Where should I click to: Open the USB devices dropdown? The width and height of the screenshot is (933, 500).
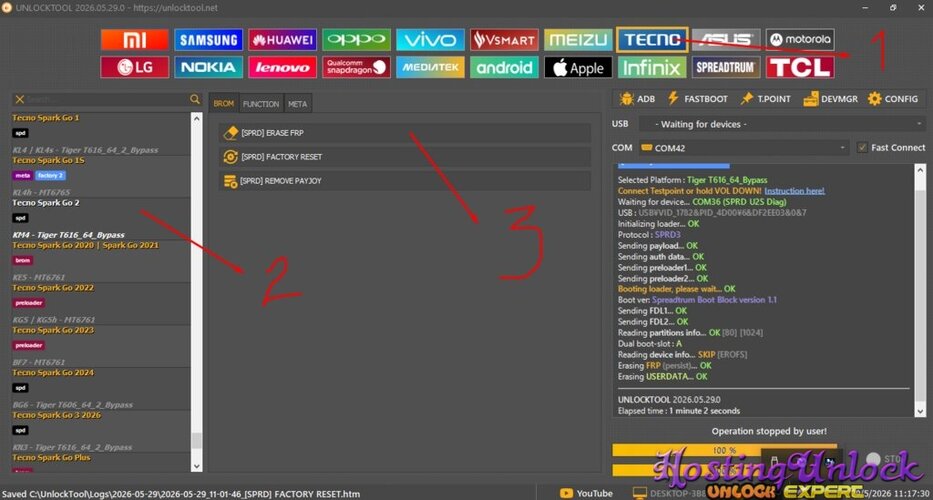coord(782,124)
